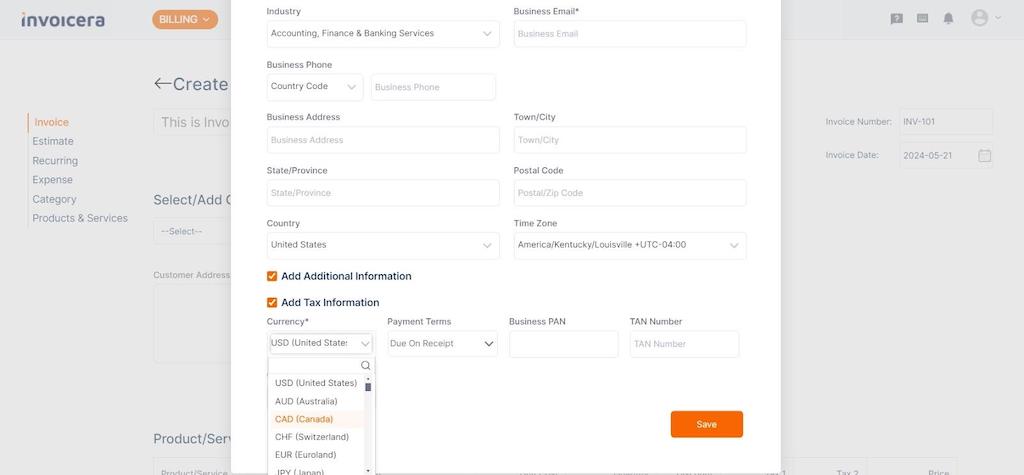Collapse the Currency dropdown

point(321,343)
